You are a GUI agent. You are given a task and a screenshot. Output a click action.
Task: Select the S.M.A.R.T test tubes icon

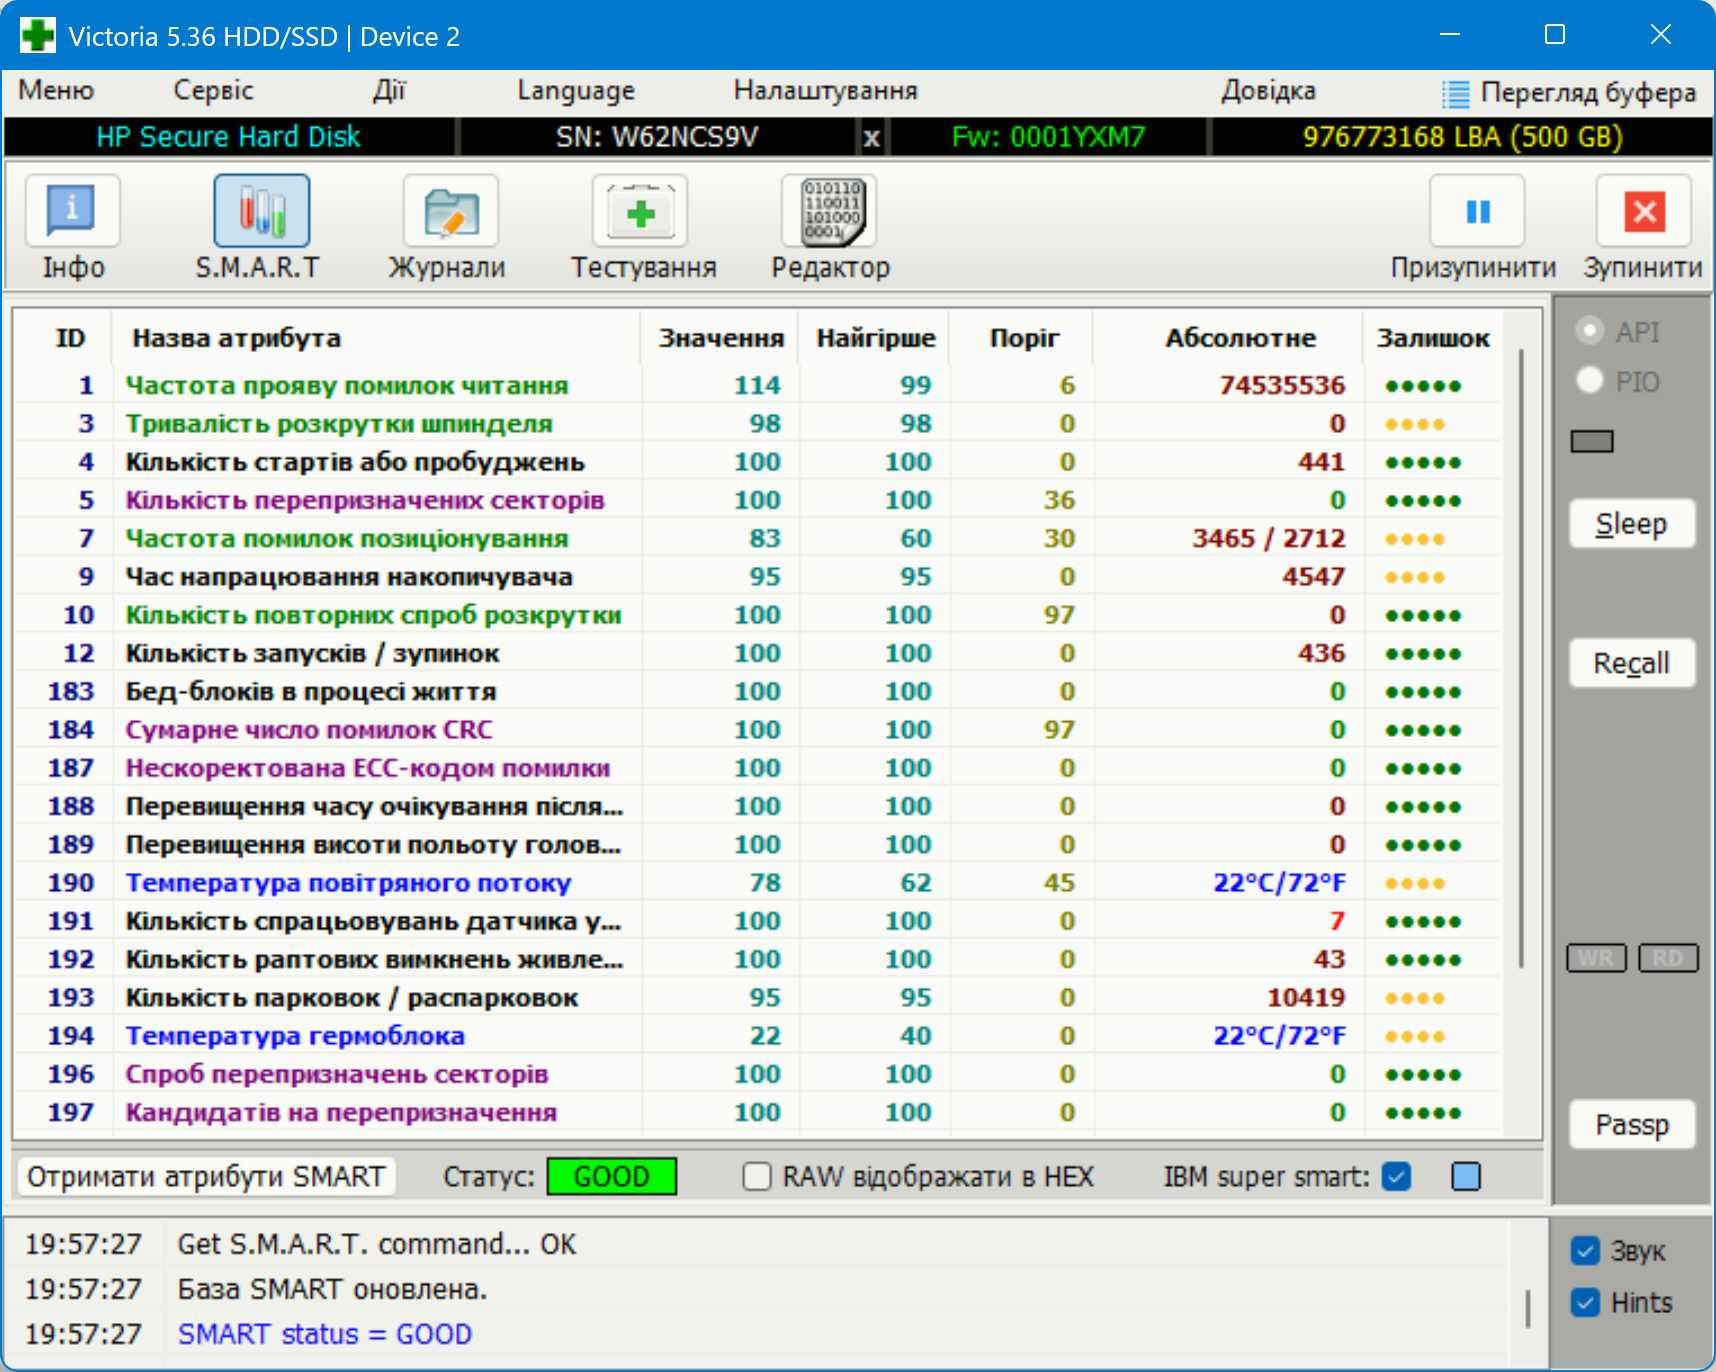[x=261, y=211]
